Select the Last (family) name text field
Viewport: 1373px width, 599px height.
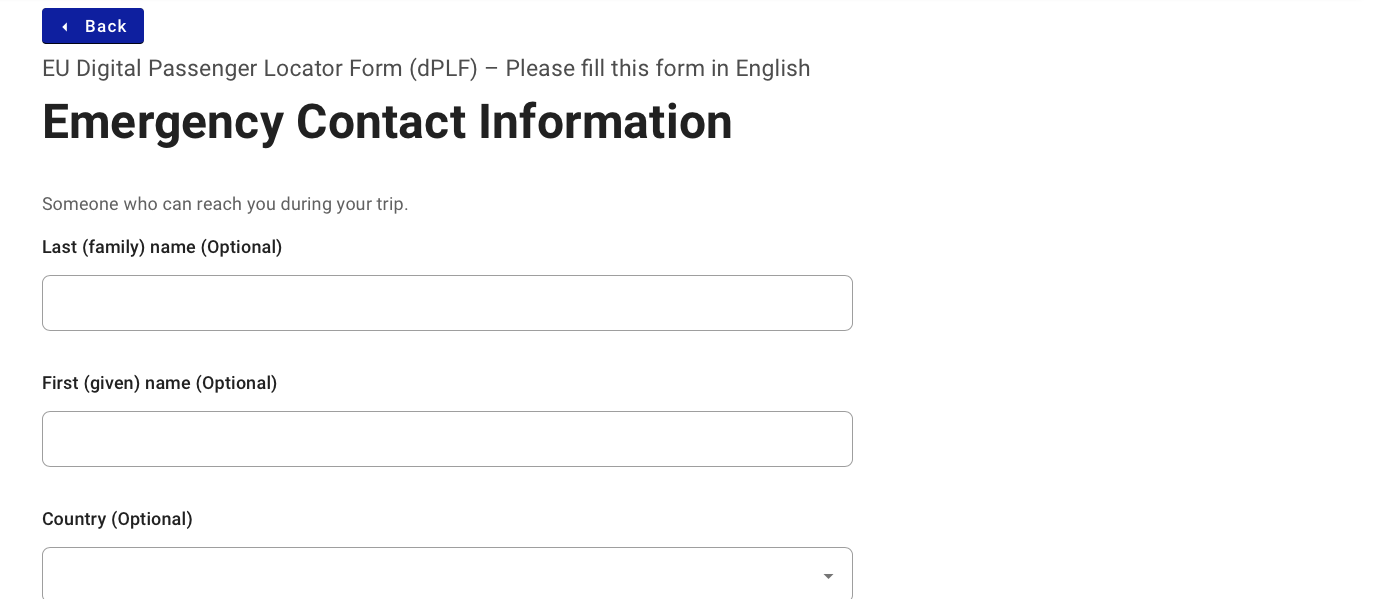(x=447, y=302)
